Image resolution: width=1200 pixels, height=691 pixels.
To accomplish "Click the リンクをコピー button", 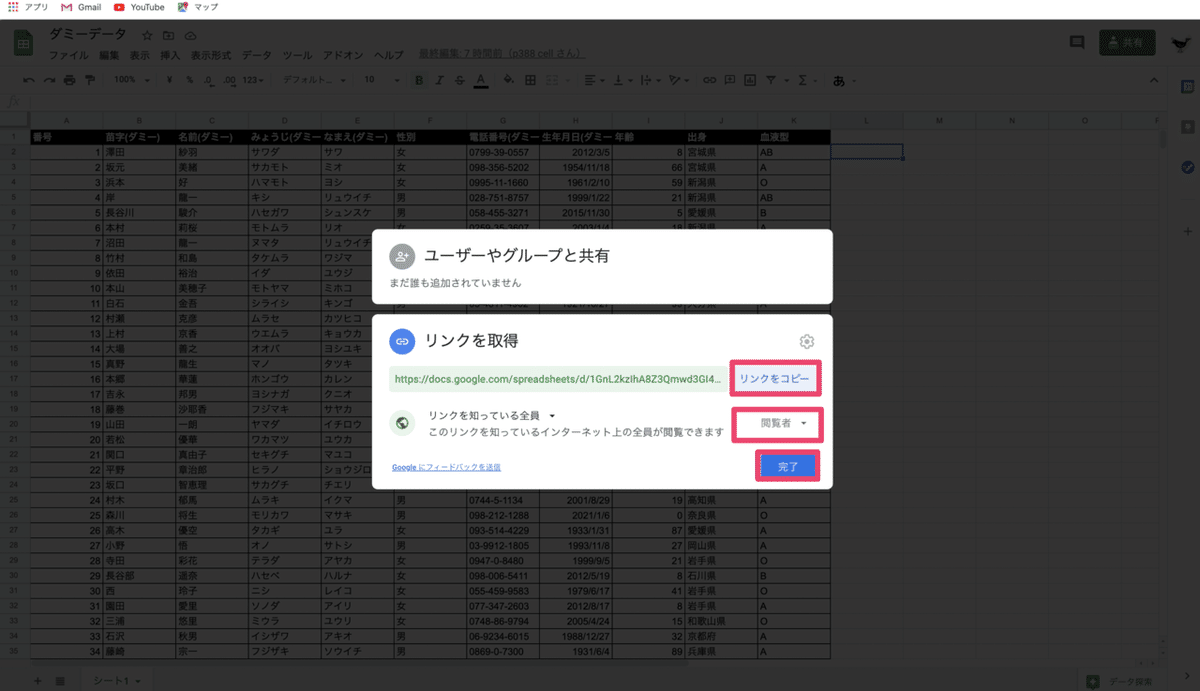I will point(775,380).
